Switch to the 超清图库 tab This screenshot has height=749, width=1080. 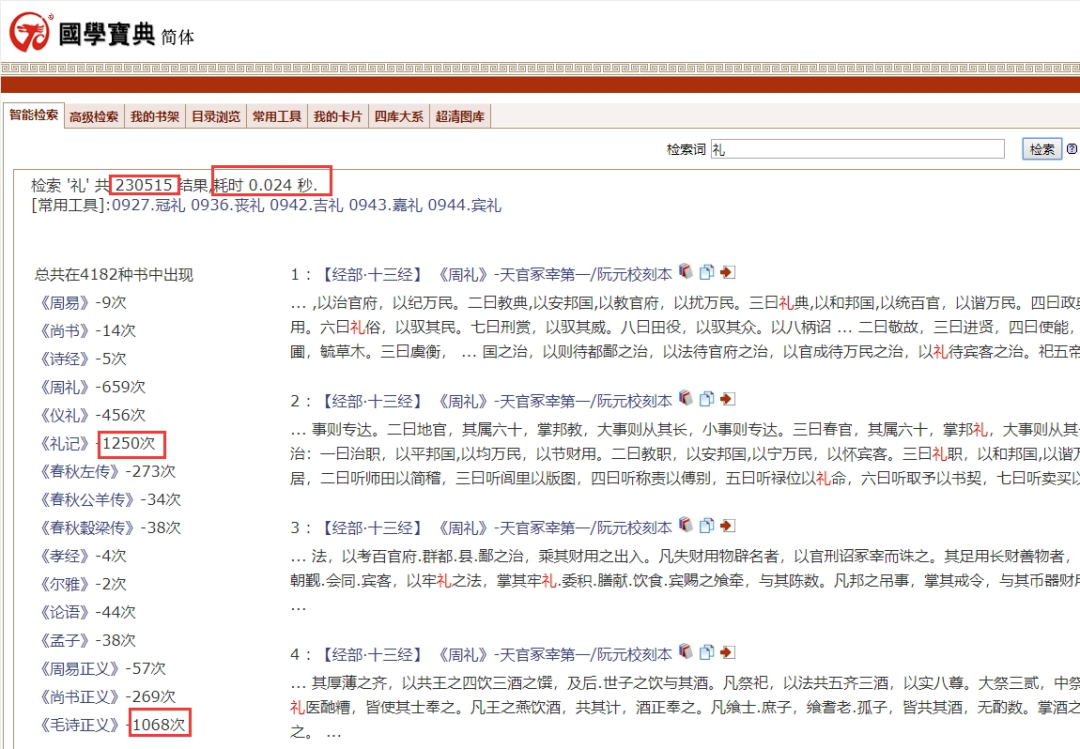point(460,115)
